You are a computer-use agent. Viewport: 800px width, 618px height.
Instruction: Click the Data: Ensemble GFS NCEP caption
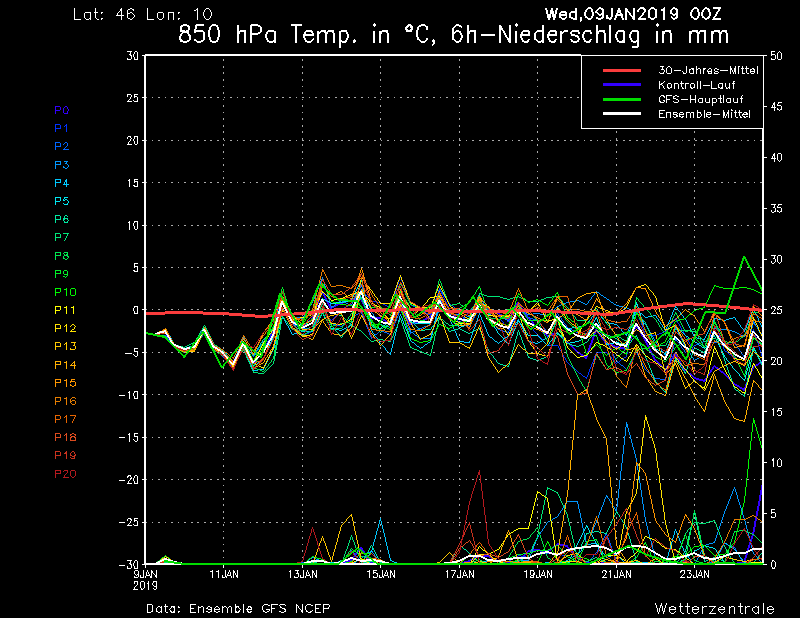pyautogui.click(x=238, y=608)
